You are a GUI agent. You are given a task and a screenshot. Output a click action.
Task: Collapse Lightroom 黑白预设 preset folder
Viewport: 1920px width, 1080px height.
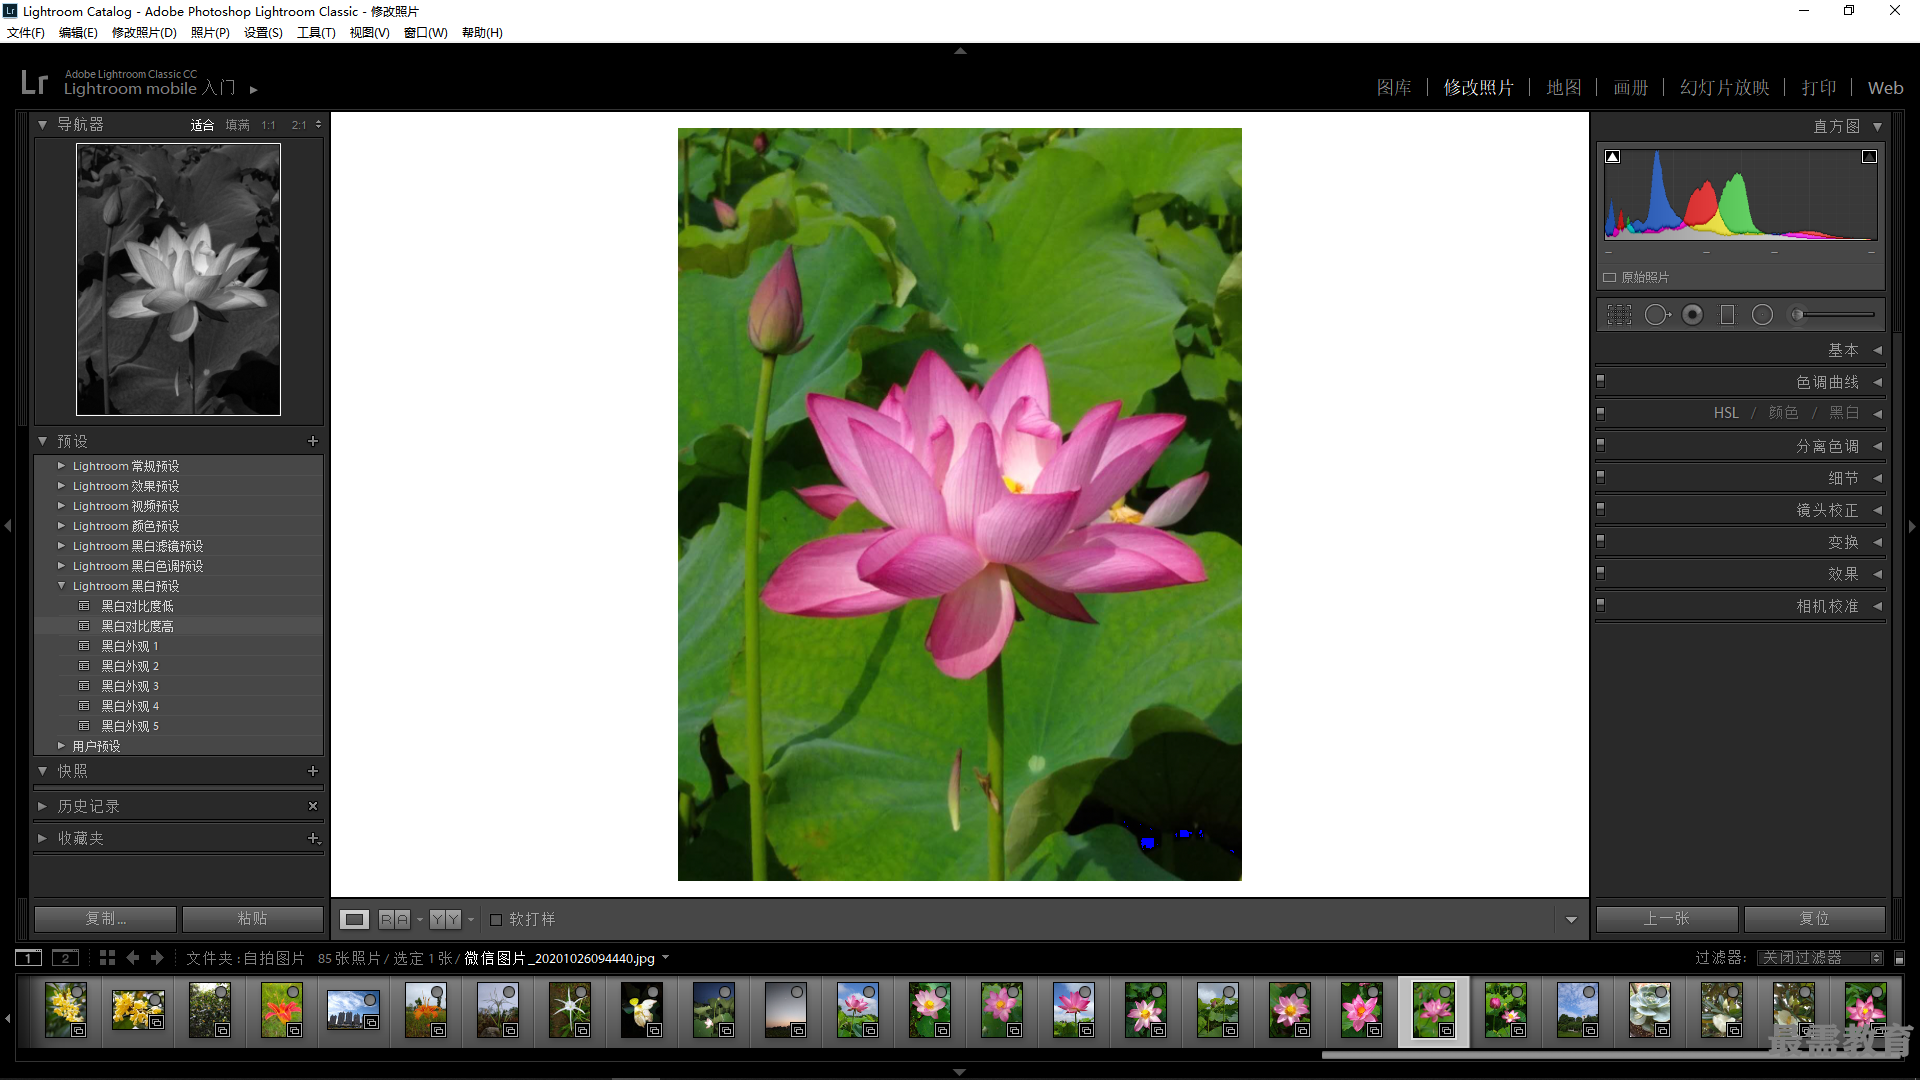point(61,586)
